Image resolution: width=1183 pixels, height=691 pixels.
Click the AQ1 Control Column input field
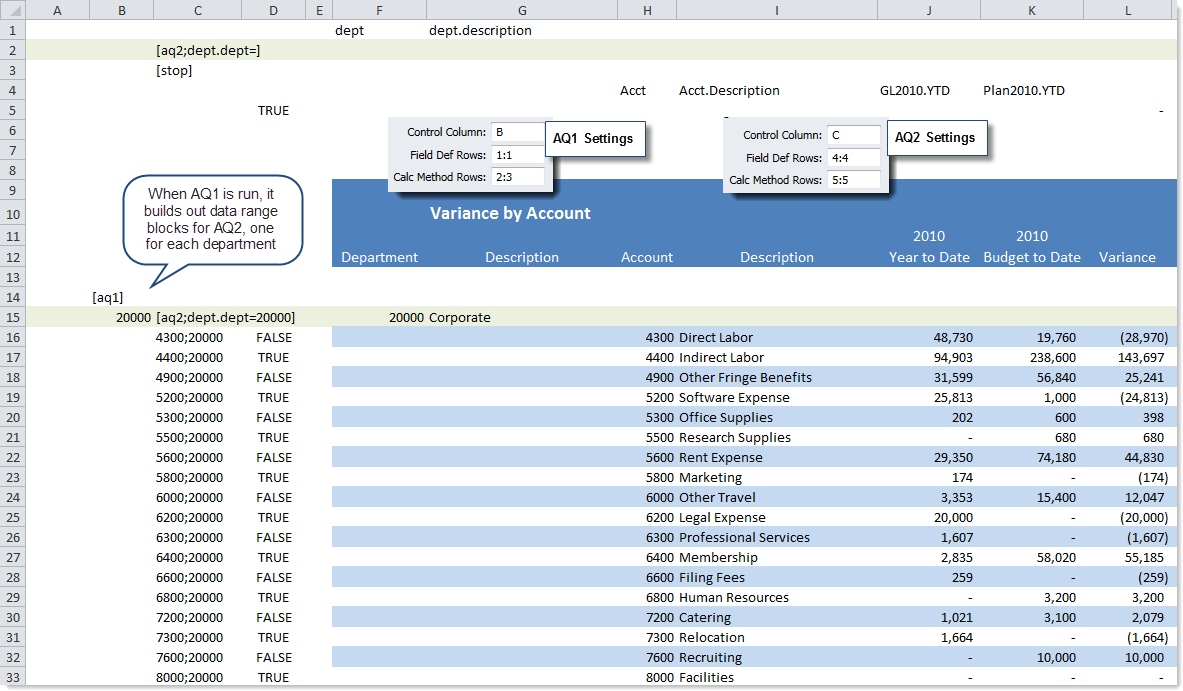[x=517, y=132]
